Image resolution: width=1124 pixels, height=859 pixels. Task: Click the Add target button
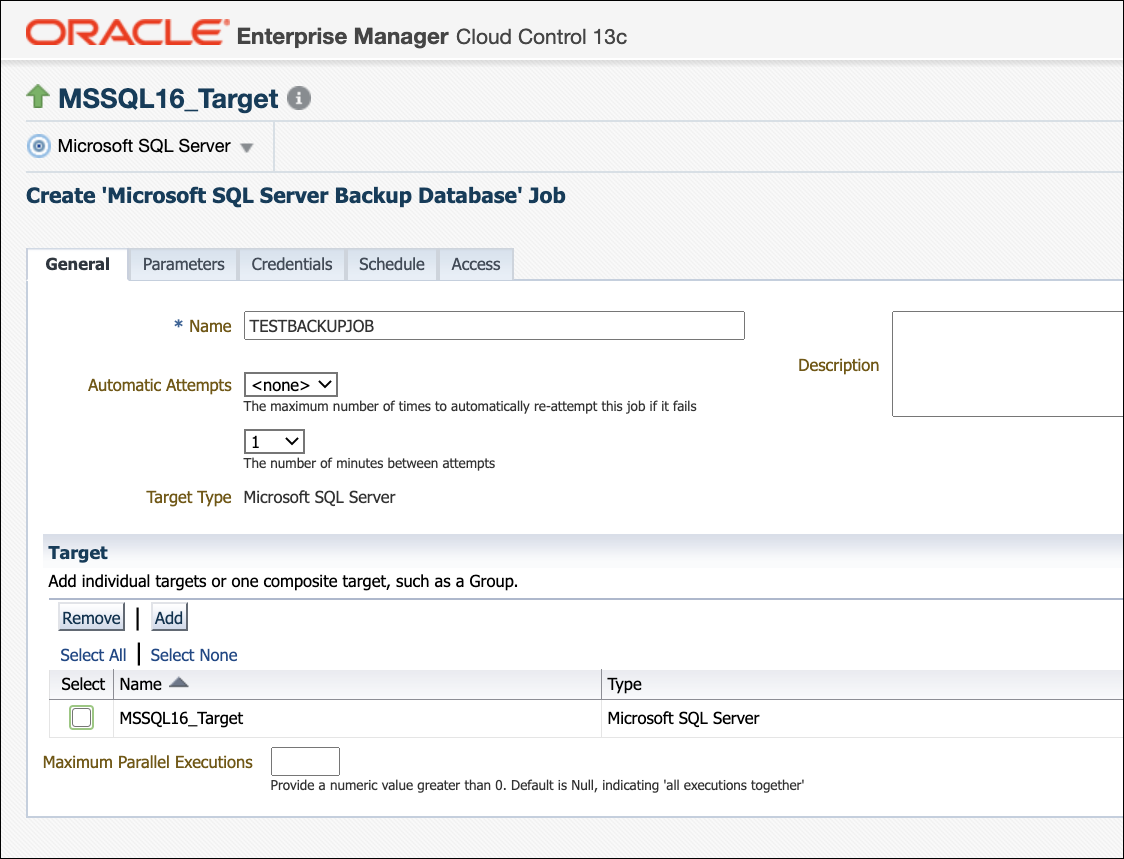point(169,617)
